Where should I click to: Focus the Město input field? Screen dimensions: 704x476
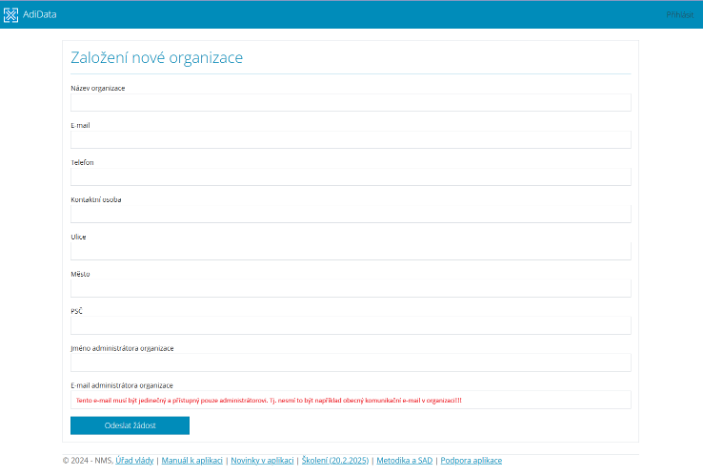pos(351,288)
